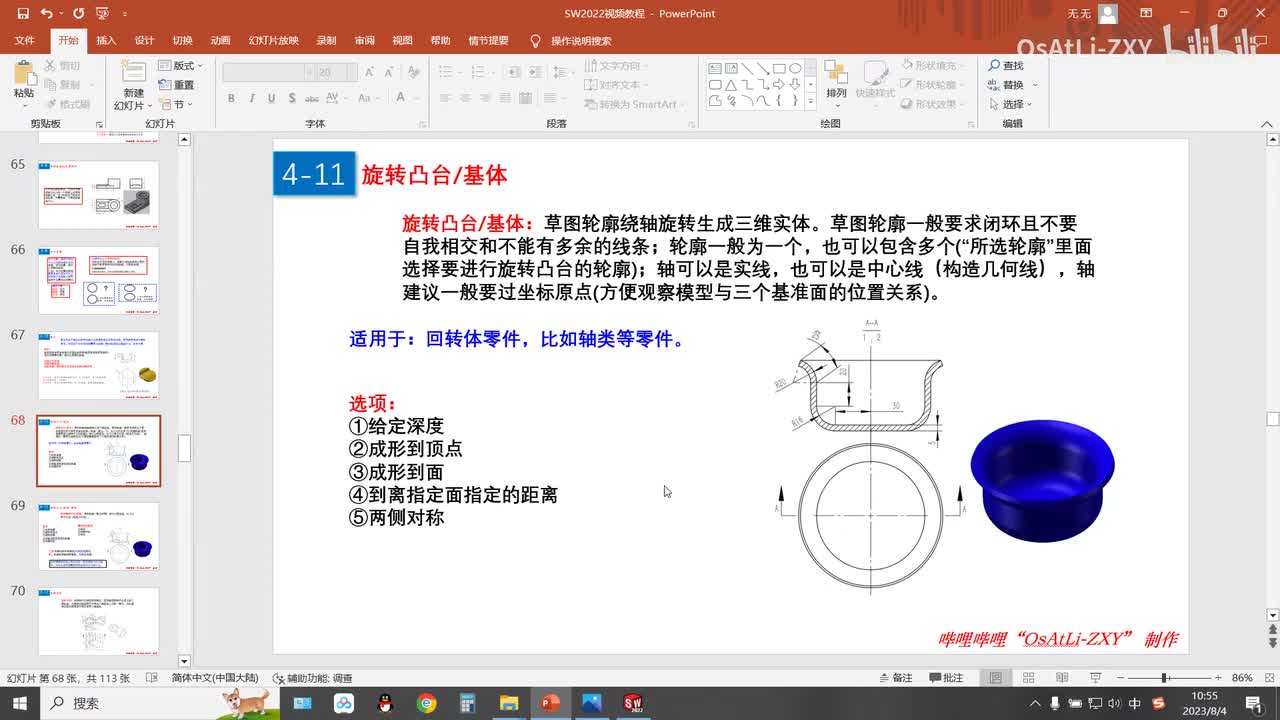This screenshot has width=1280, height=720.
Task: Select the text box shape in gallery
Action: pyautogui.click(x=715, y=69)
